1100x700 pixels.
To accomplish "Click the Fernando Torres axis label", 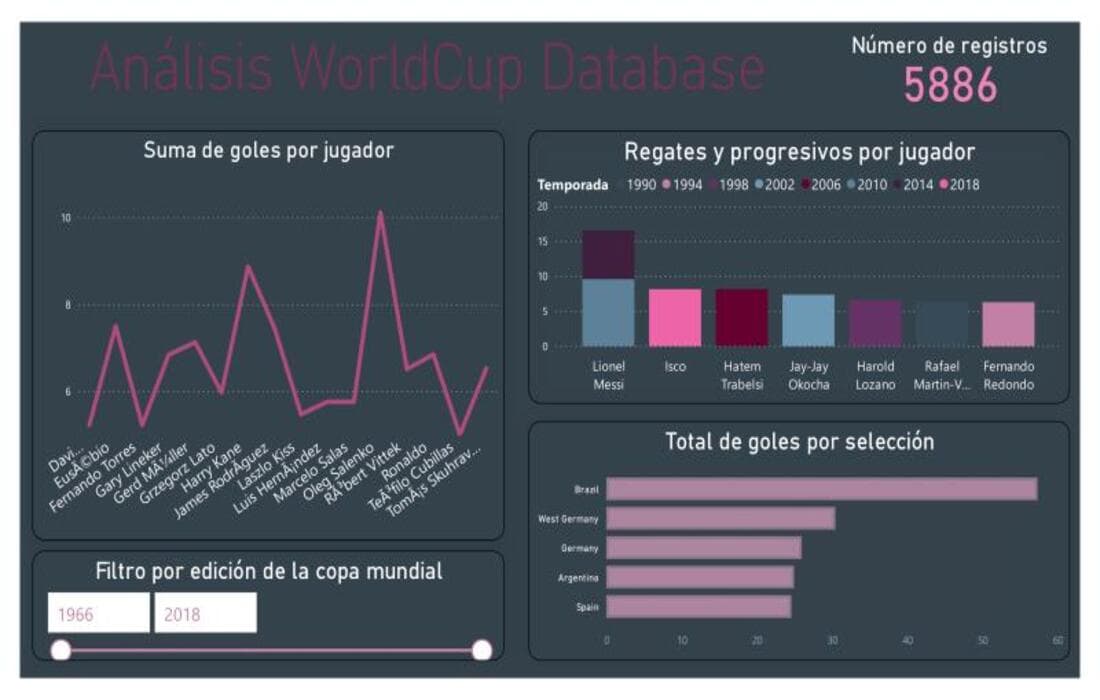I will click(92, 478).
